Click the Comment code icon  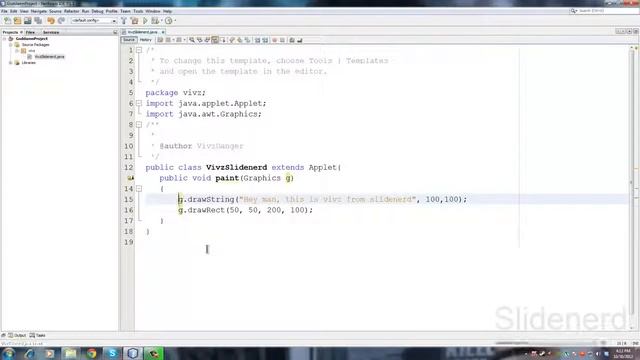(292, 40)
